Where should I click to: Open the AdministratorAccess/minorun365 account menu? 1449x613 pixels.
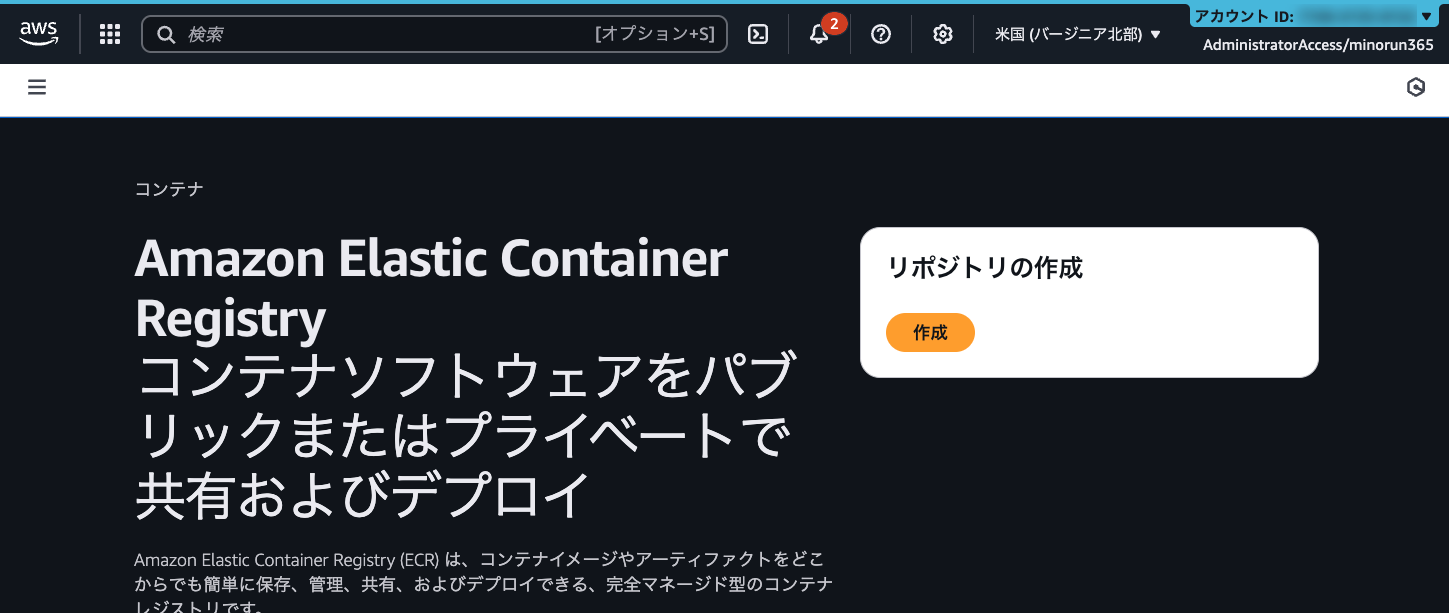pos(1317,45)
